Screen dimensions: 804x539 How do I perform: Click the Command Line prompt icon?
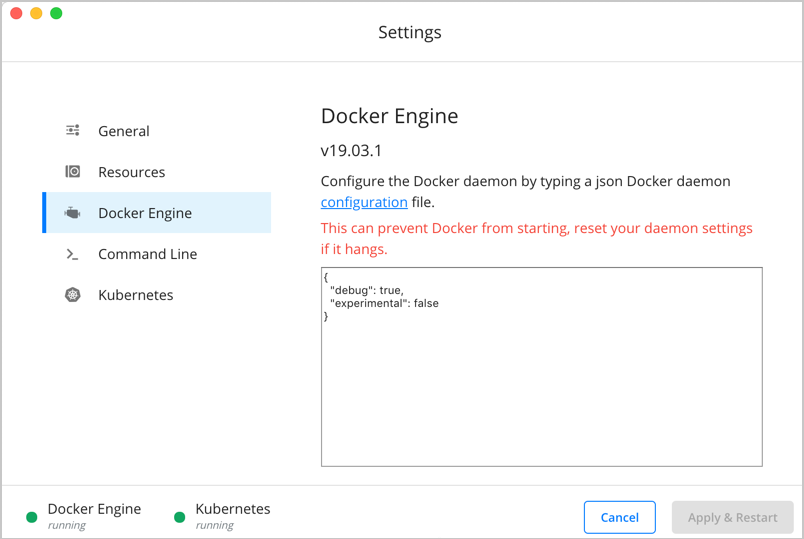pos(73,254)
